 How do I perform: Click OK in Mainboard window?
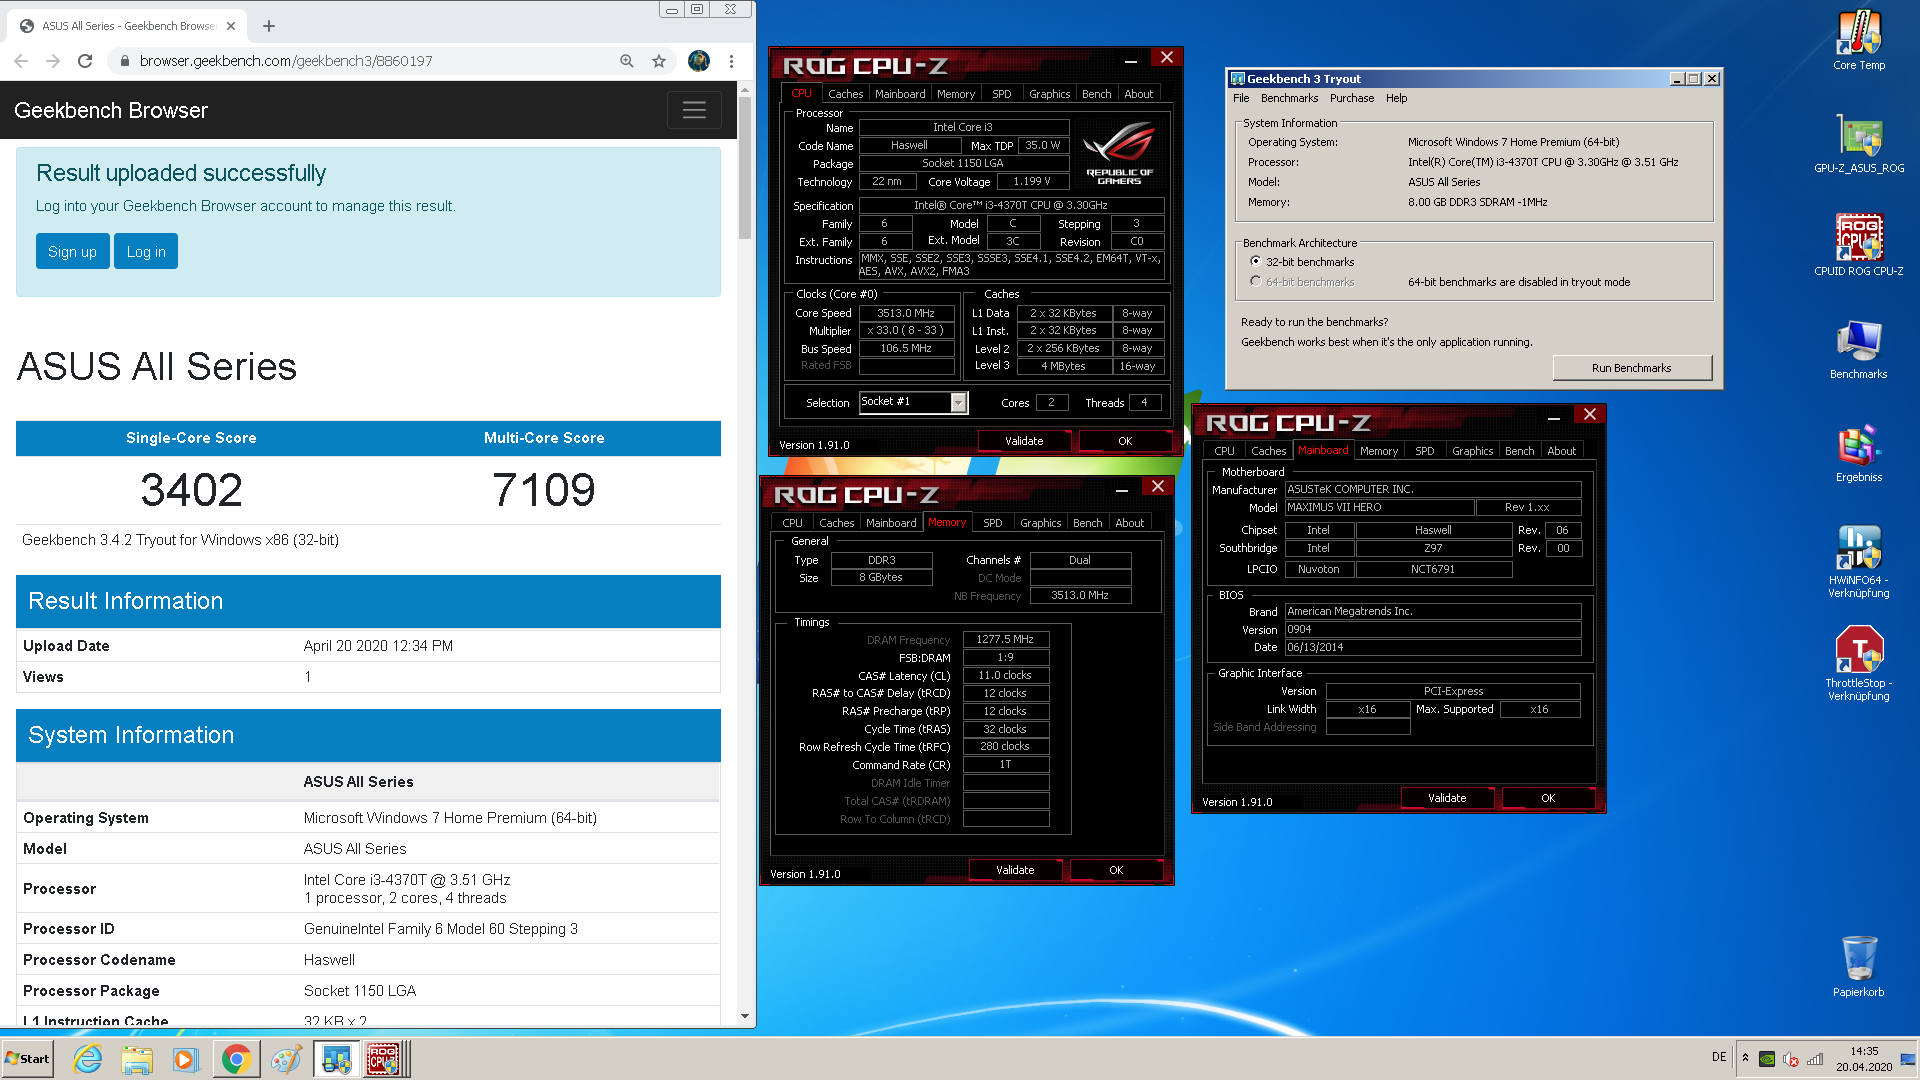[1548, 798]
